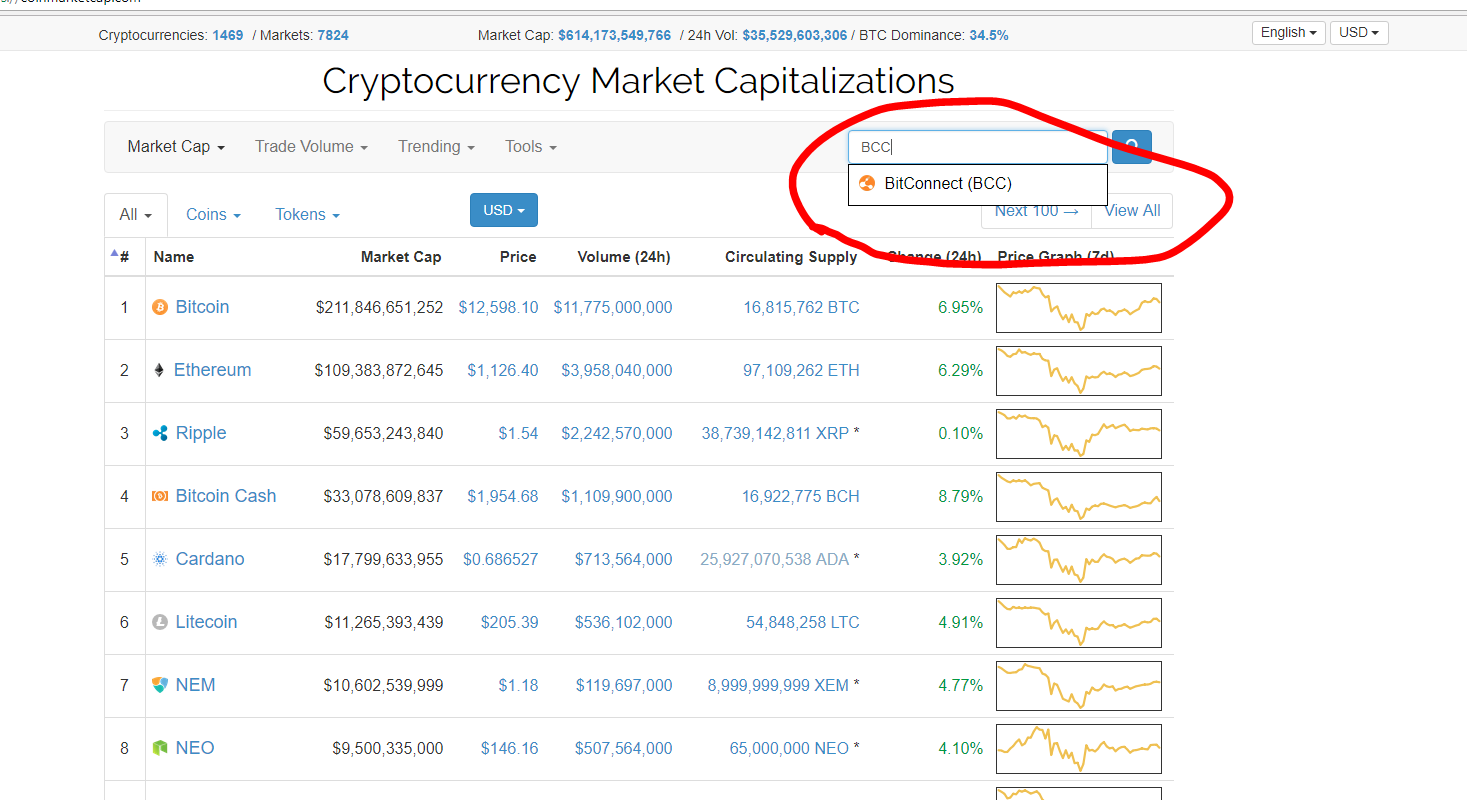This screenshot has width=1467, height=800.
Task: Open the NEM coin page link
Action: [195, 685]
